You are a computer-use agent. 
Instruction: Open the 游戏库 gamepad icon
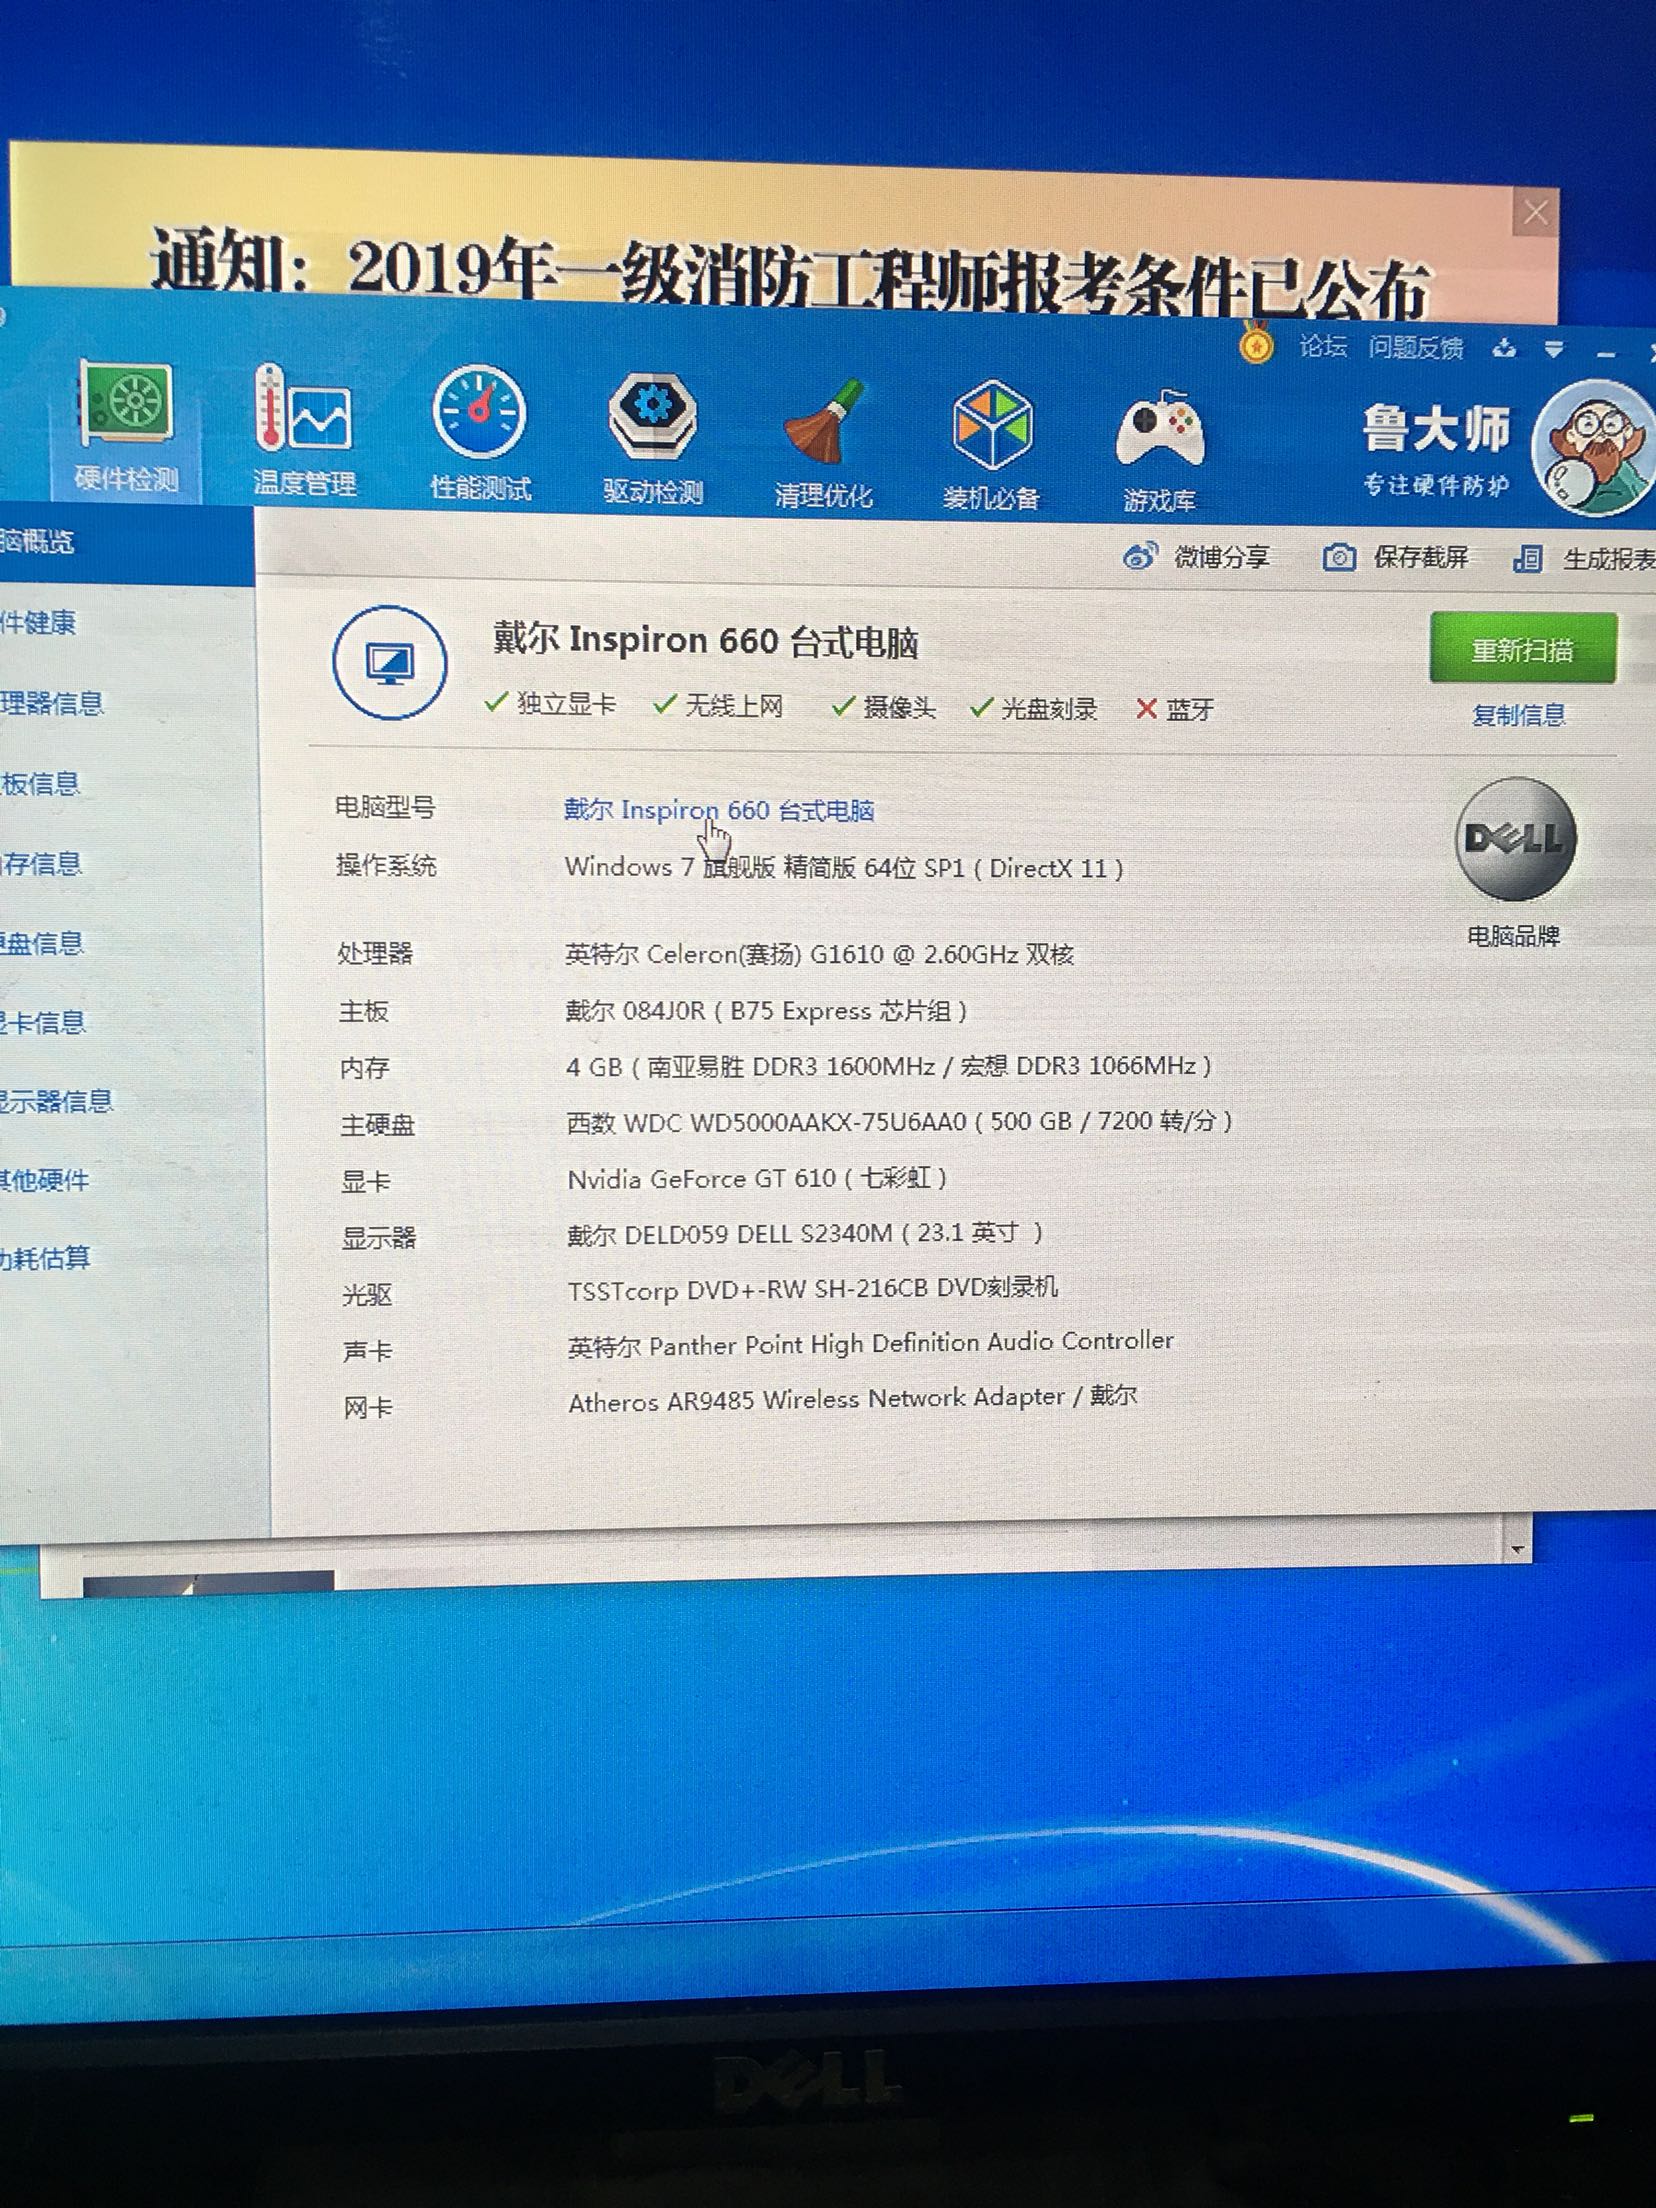[1159, 448]
